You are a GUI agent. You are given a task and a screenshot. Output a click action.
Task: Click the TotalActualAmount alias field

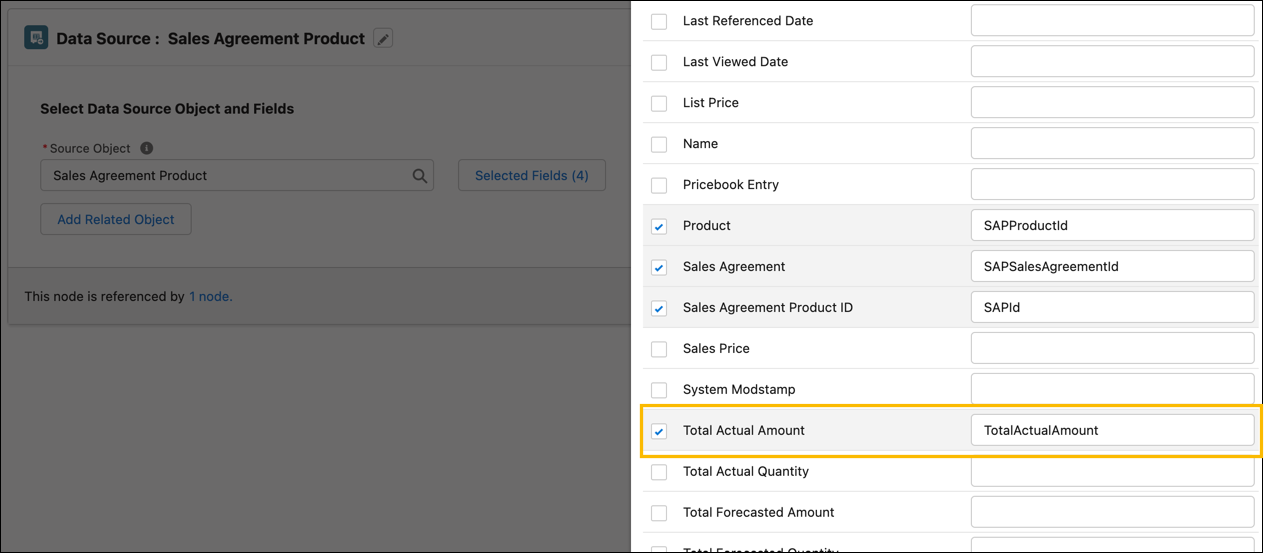coord(1112,431)
